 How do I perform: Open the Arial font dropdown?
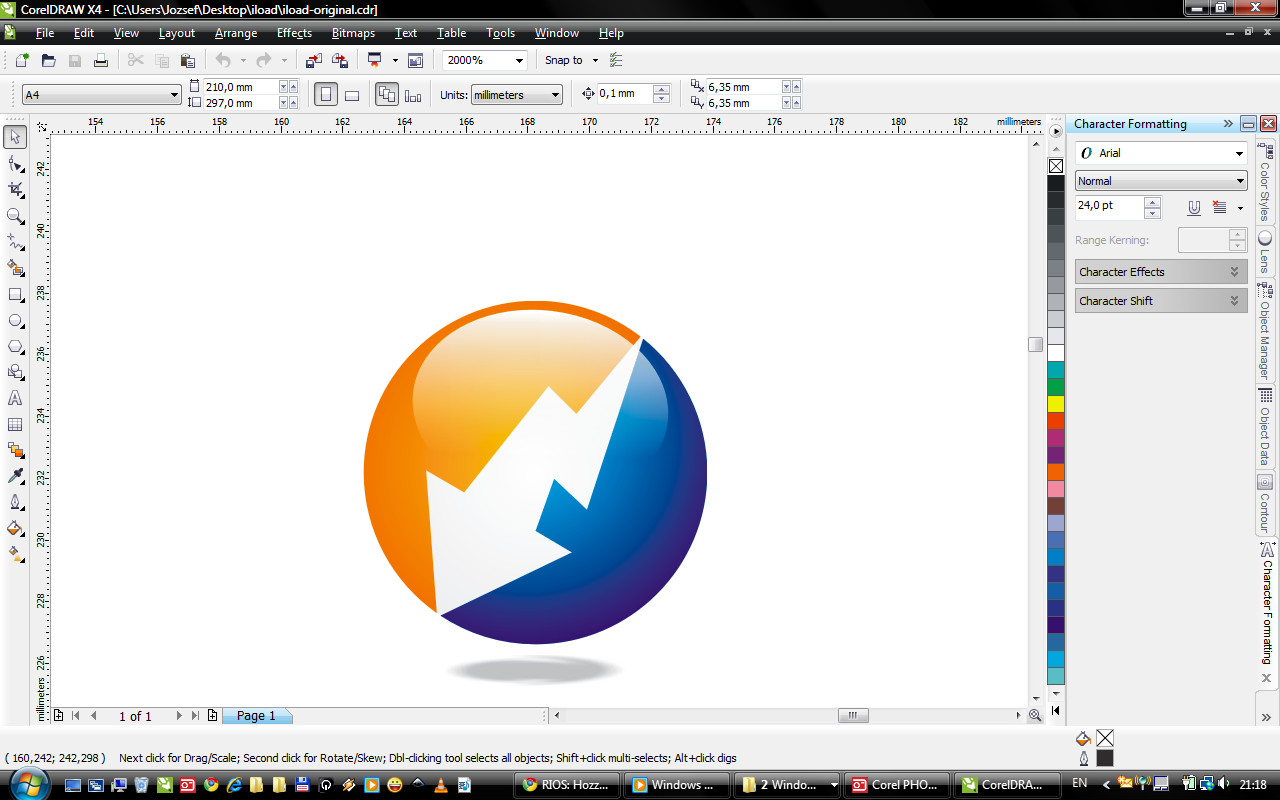(1239, 153)
